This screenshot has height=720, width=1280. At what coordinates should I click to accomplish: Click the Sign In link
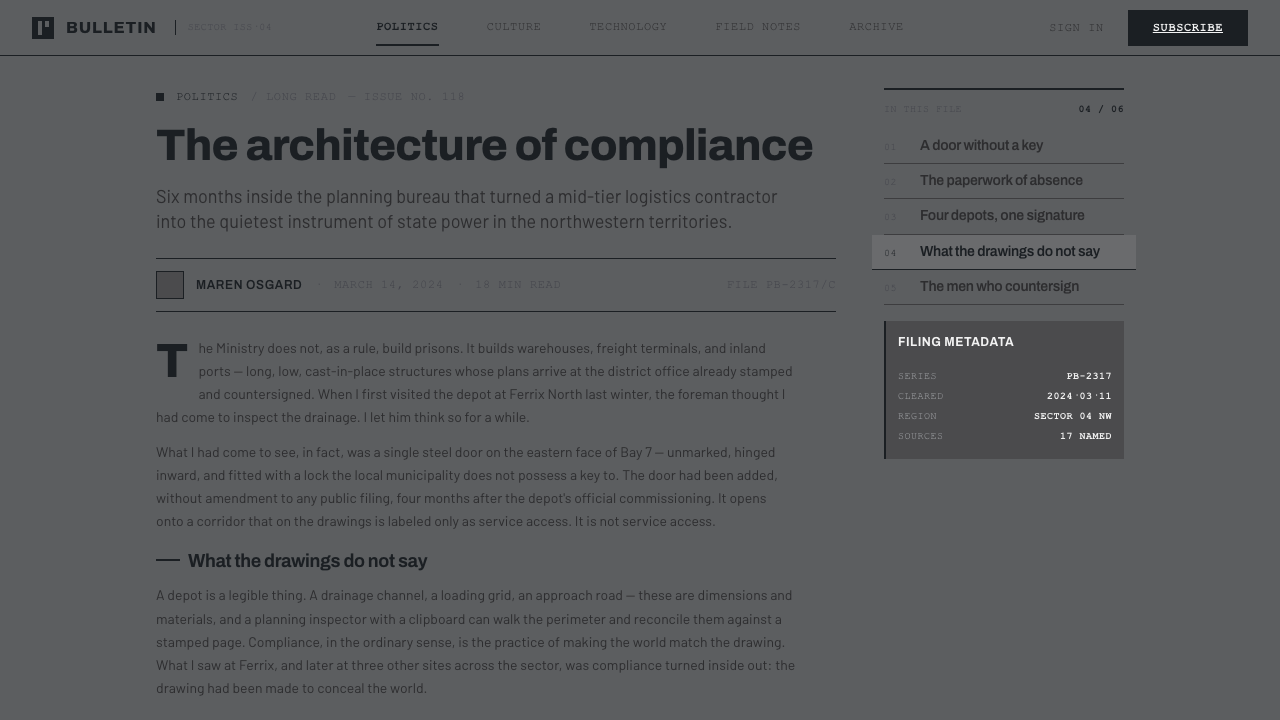(1076, 28)
